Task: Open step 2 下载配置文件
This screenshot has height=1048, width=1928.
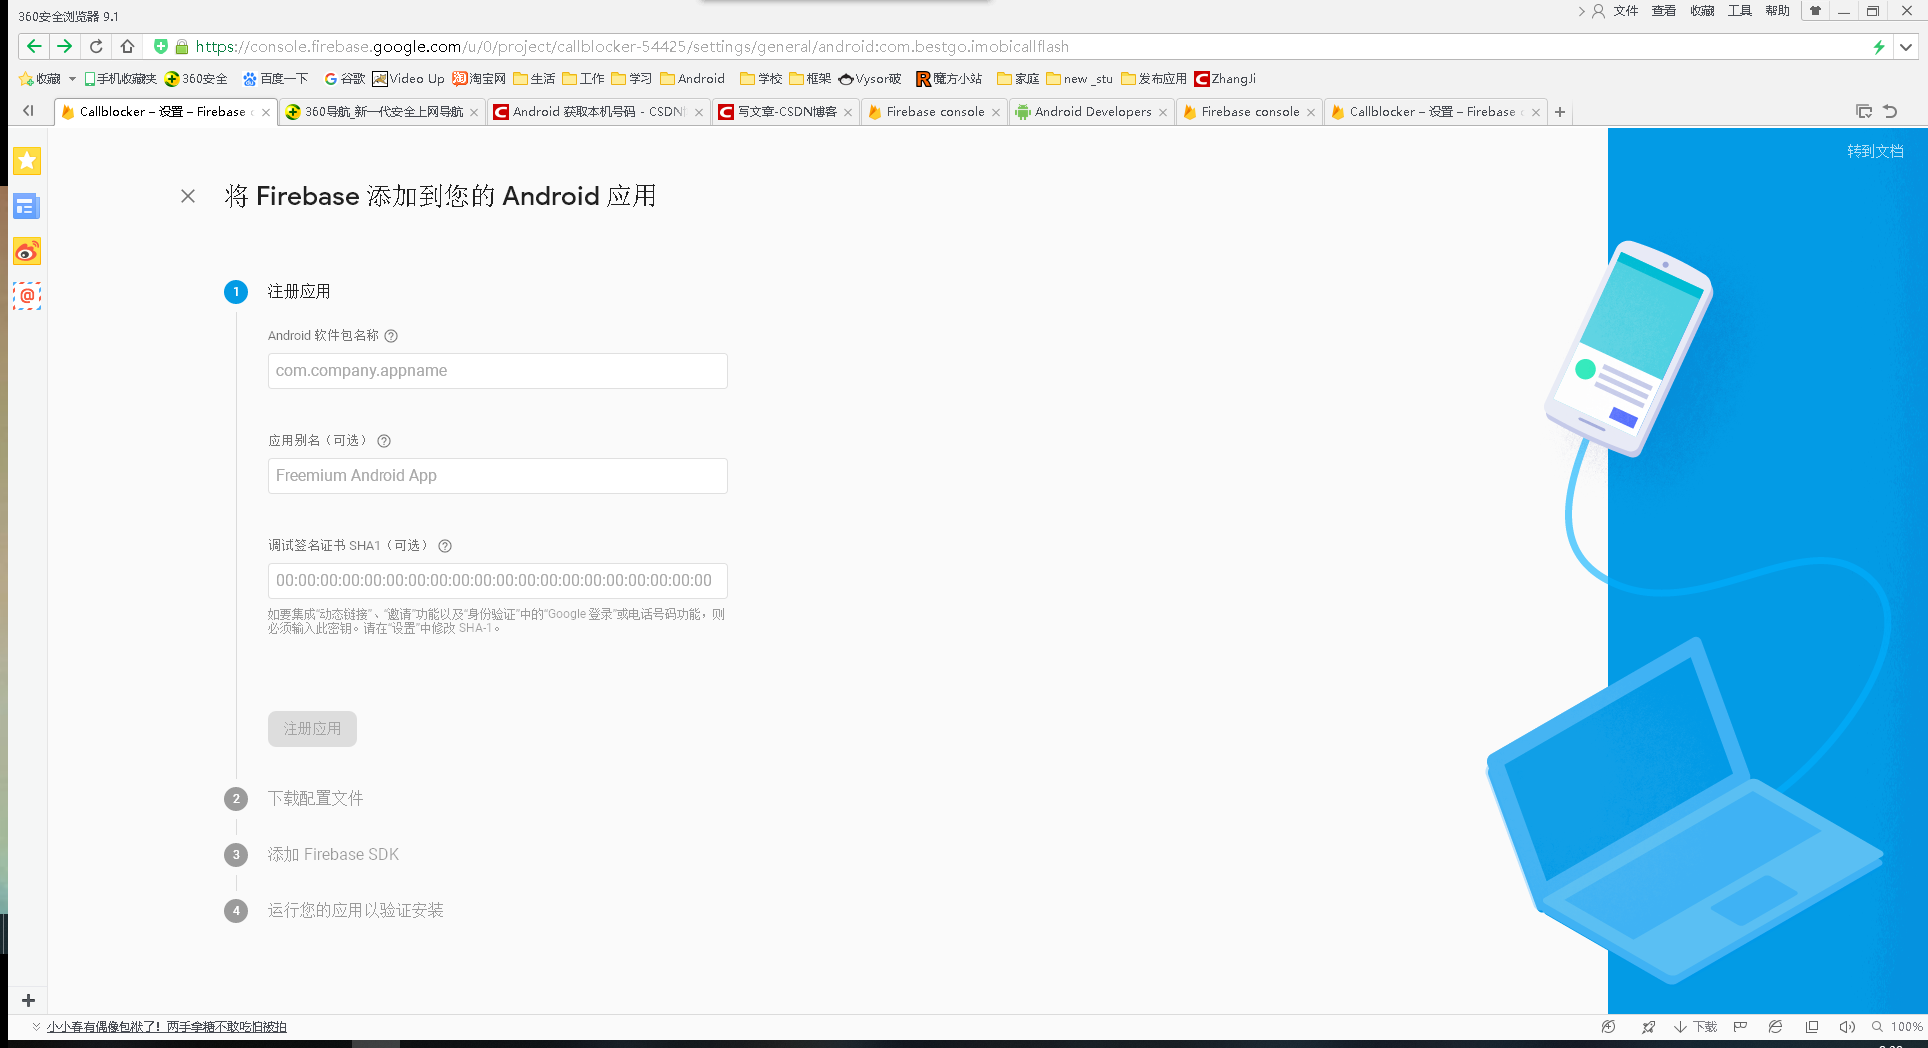Action: 315,798
